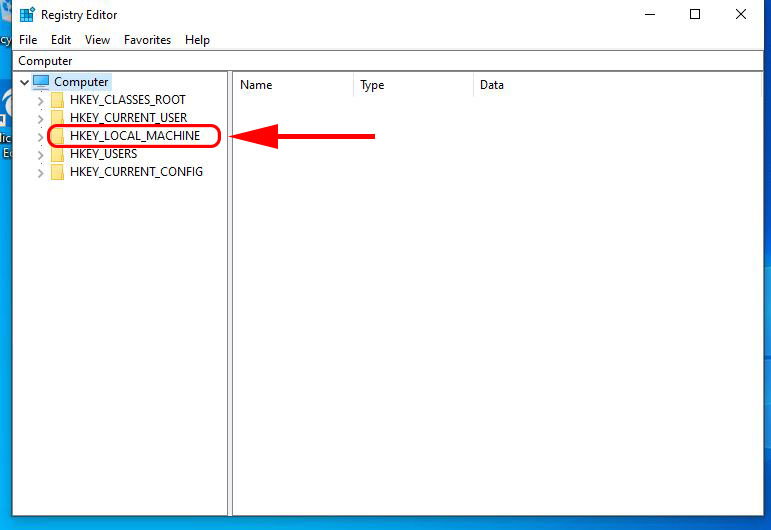
Task: Open the View menu
Action: pyautogui.click(x=97, y=40)
